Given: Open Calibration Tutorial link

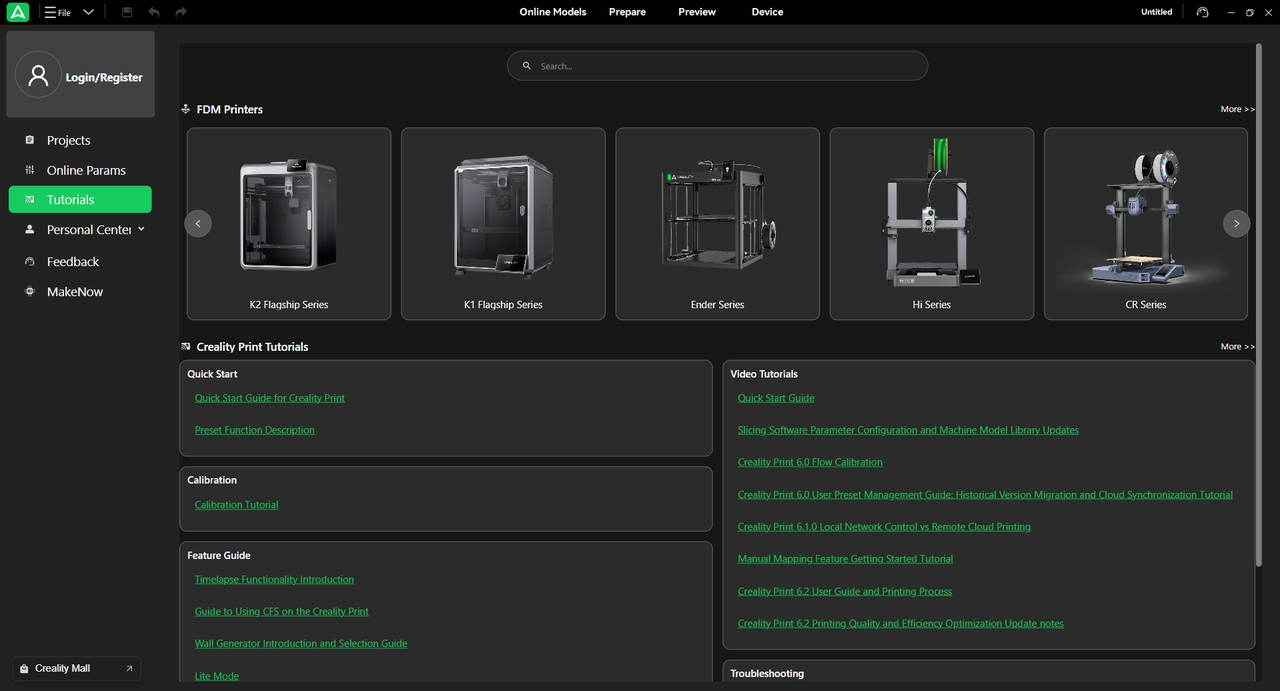Looking at the screenshot, I should tap(236, 505).
